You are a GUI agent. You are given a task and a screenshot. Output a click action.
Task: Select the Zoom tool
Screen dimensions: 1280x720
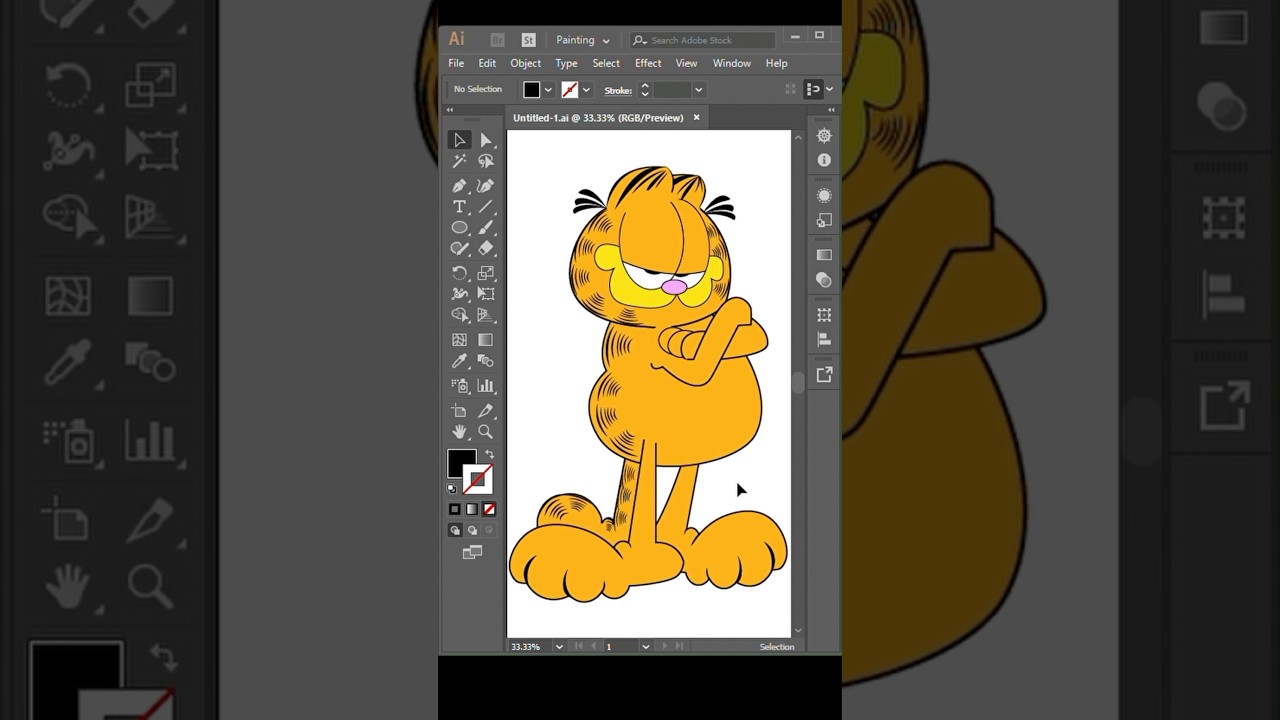(x=485, y=432)
